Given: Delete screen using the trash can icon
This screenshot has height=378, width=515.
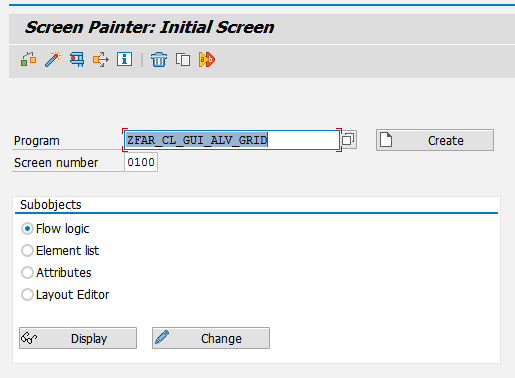Looking at the screenshot, I should (x=159, y=60).
